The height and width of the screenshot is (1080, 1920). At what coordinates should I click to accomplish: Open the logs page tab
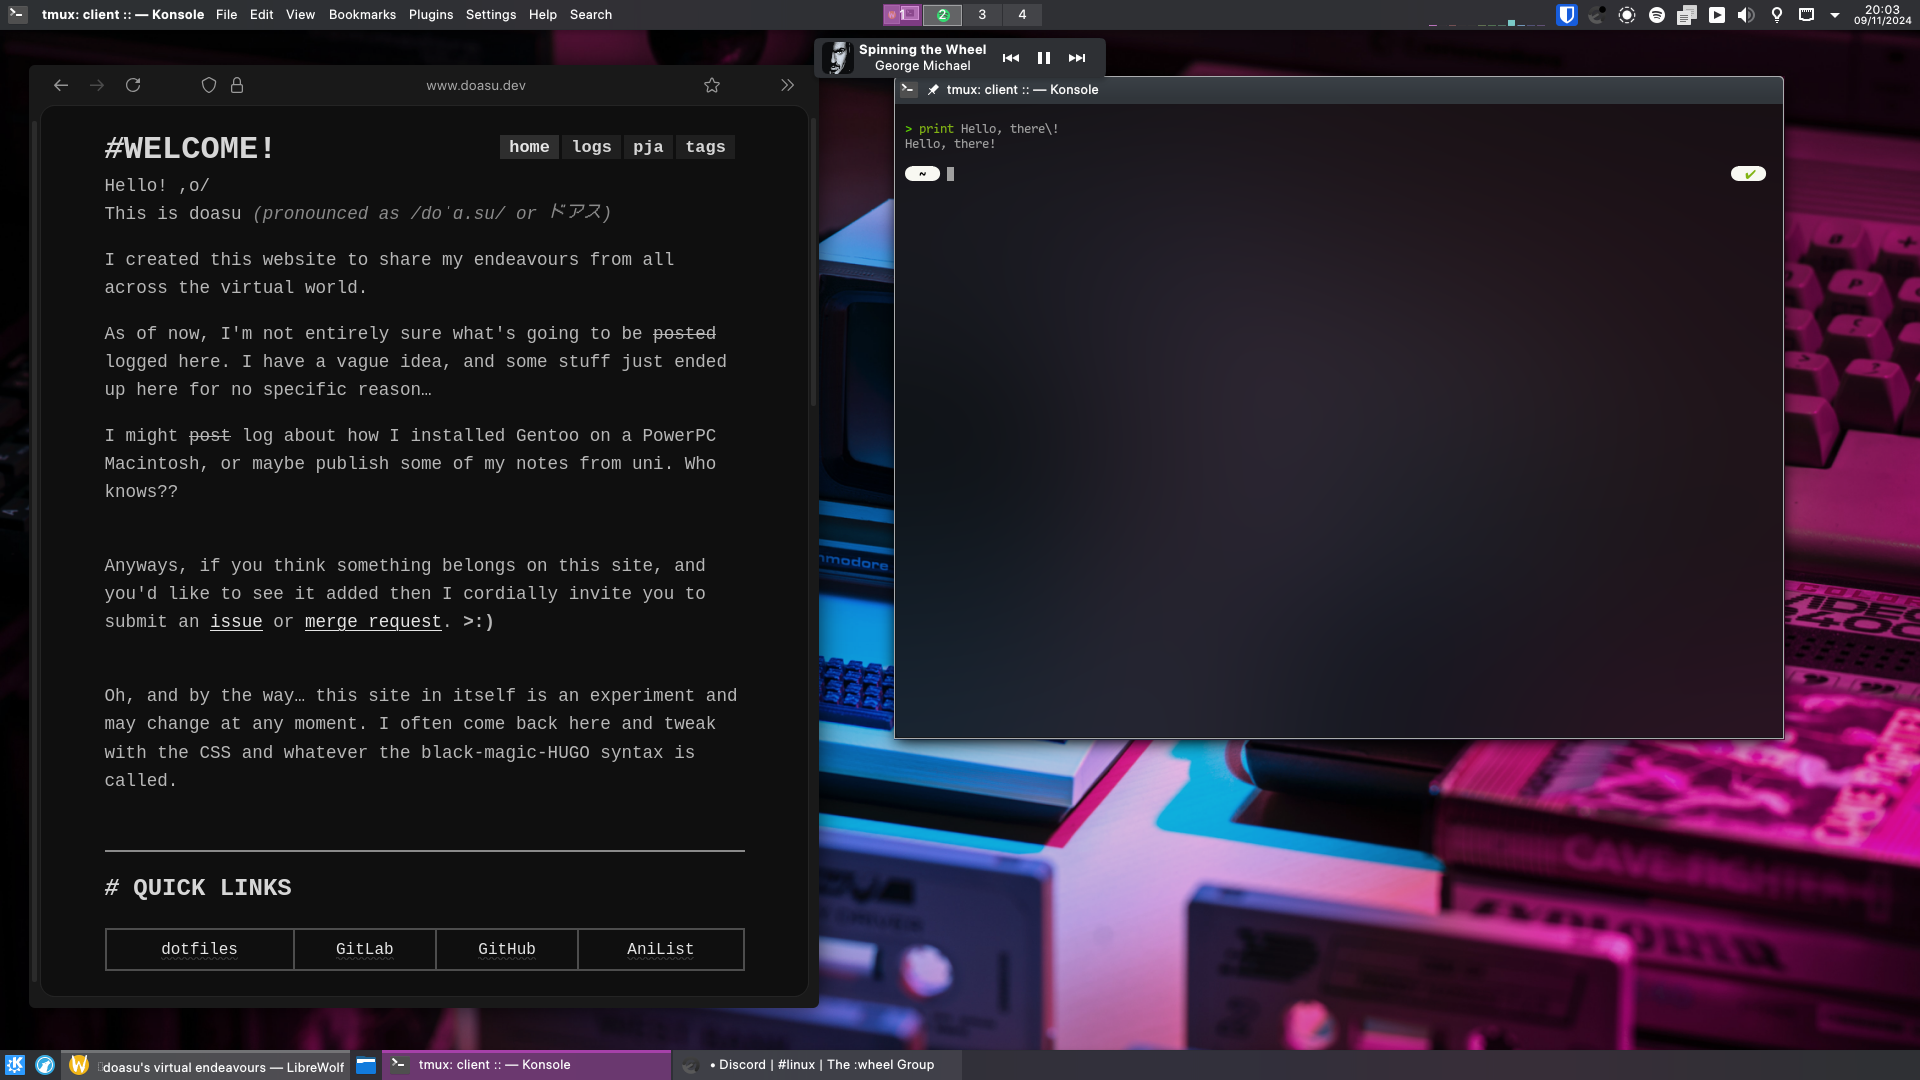(x=591, y=147)
